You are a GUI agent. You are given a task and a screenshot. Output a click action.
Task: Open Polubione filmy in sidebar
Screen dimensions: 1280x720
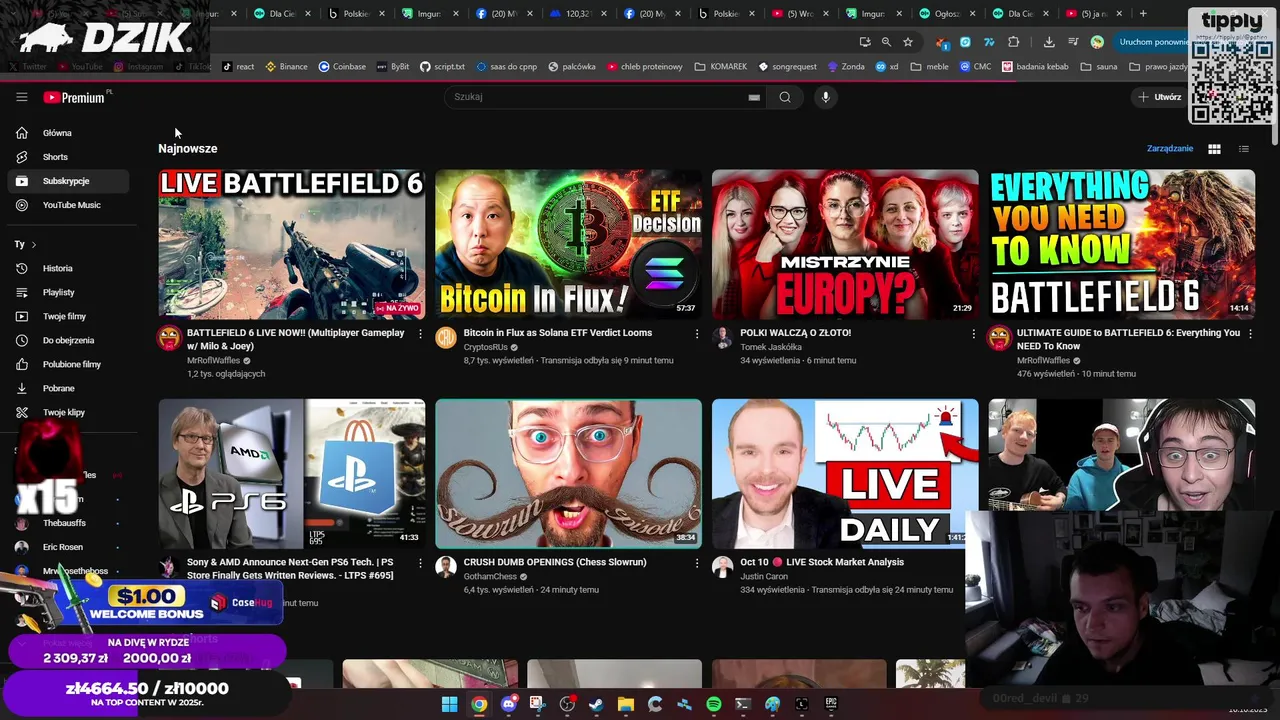68,365
